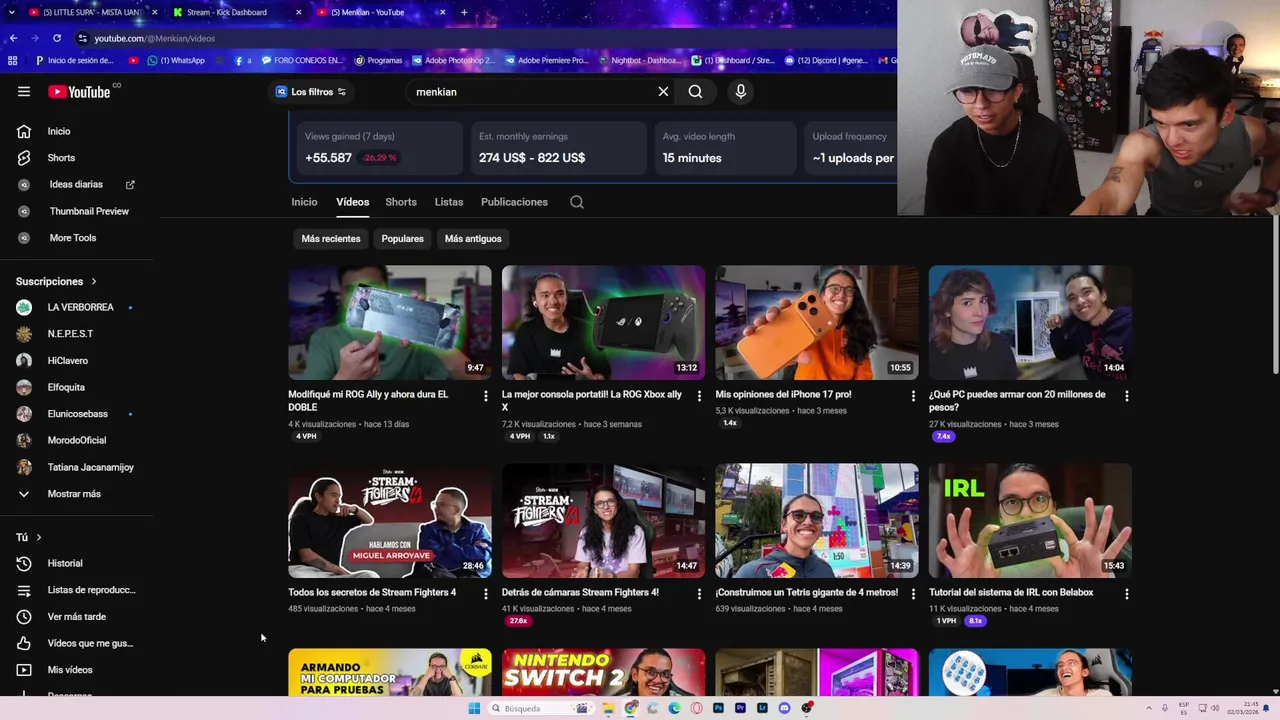The width and height of the screenshot is (1280, 720).
Task: Open Lightroom from the taskbar
Action: (x=762, y=708)
